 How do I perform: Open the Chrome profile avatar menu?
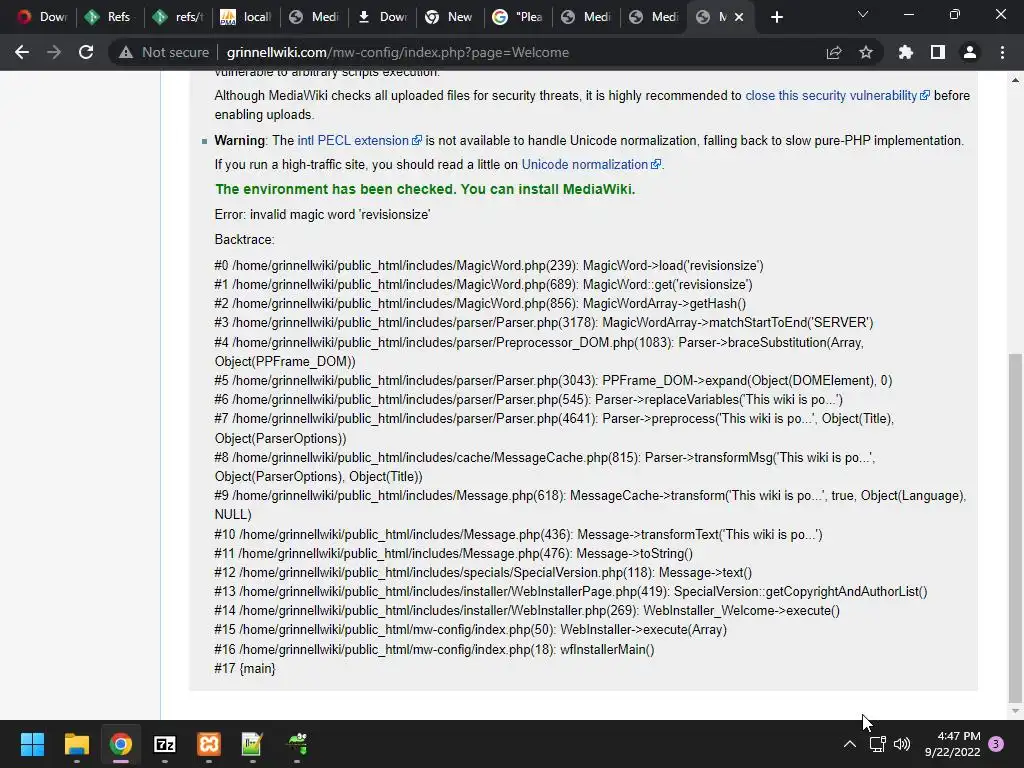click(970, 52)
